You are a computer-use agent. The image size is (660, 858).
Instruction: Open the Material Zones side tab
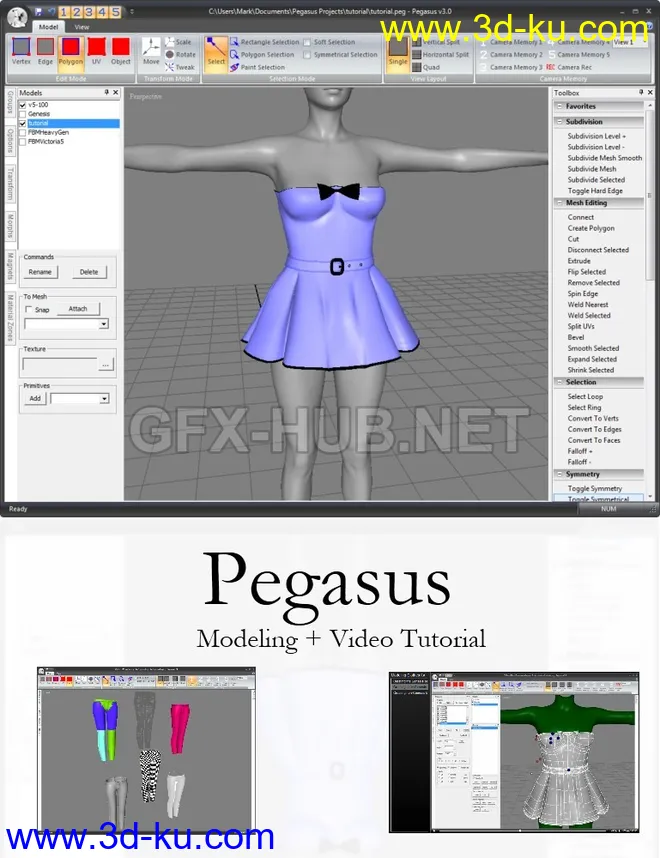tap(10, 318)
